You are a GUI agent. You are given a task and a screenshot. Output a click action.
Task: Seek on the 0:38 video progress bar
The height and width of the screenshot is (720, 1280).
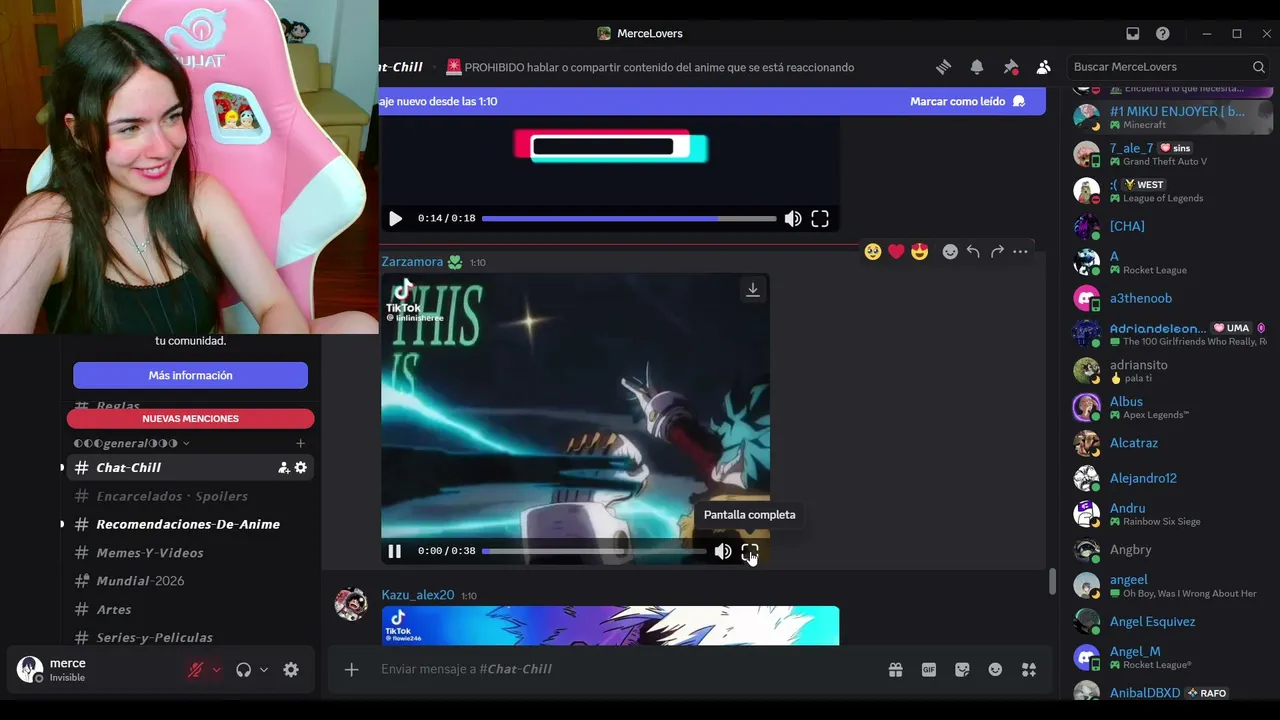pos(594,551)
